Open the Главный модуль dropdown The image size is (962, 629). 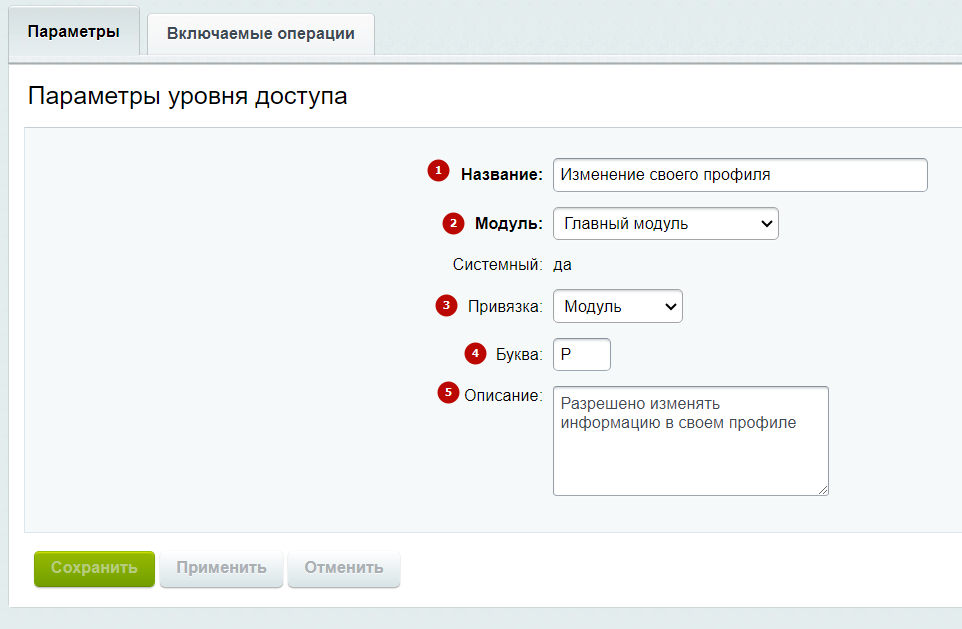coord(666,223)
